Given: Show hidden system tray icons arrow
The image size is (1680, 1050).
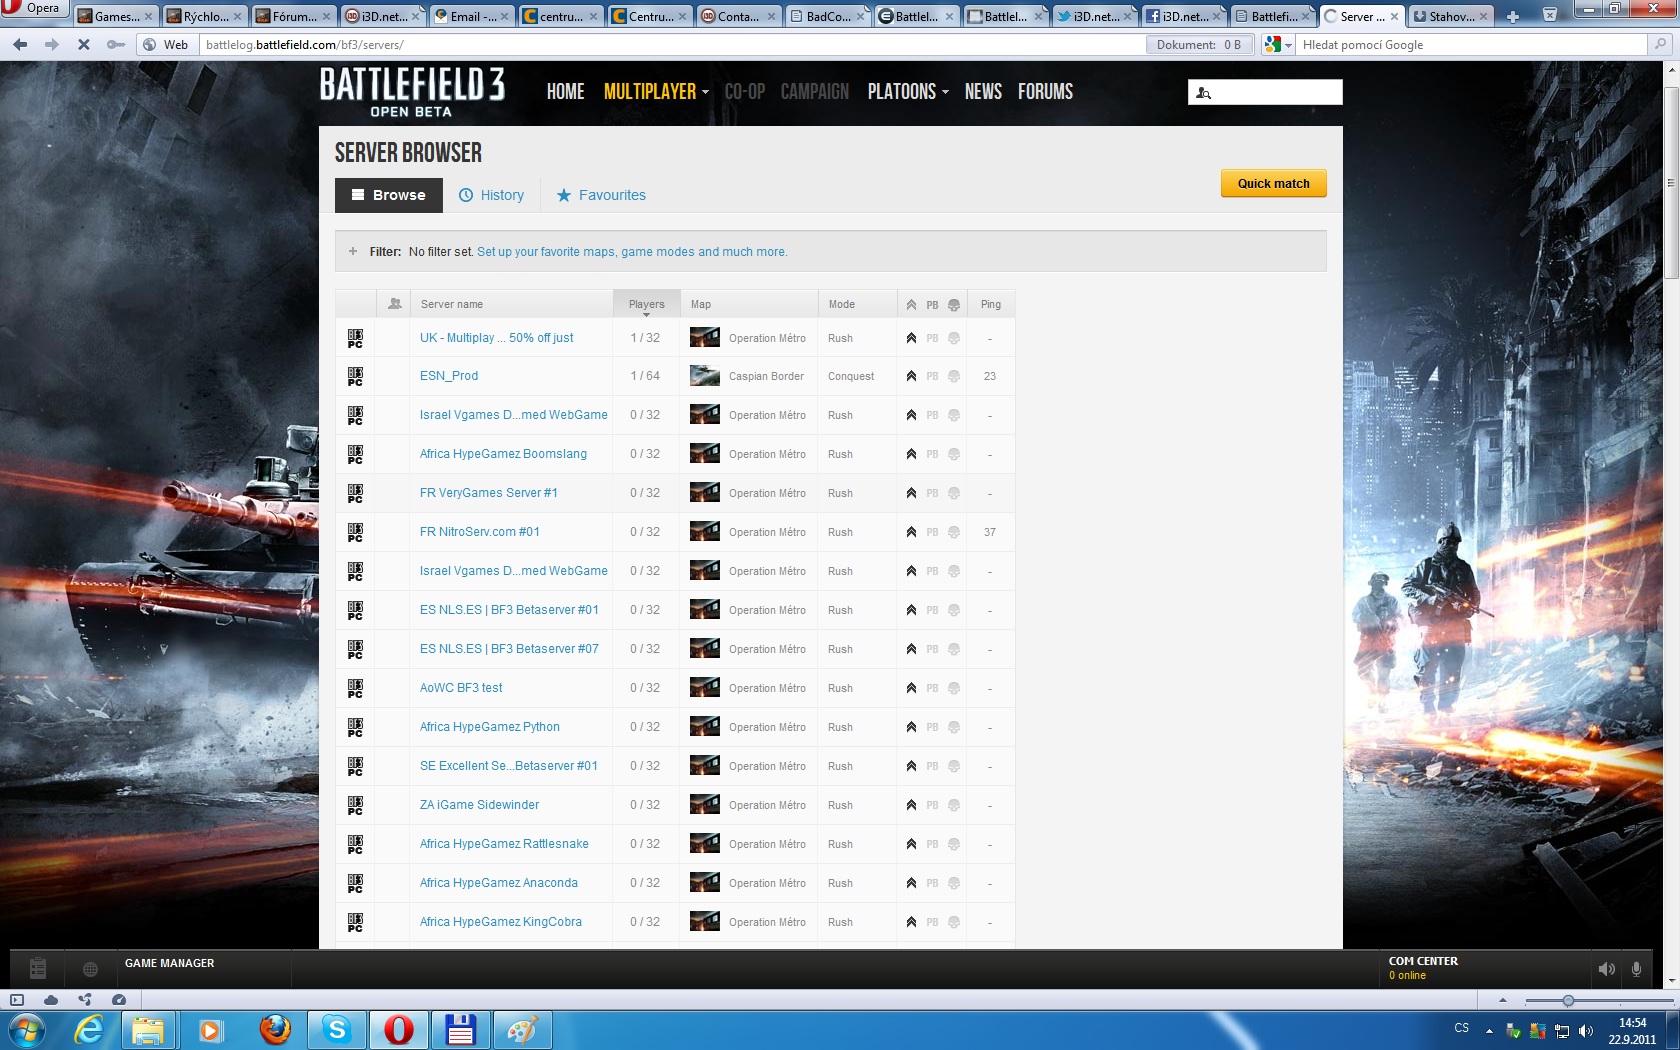Looking at the screenshot, I should point(1489,1030).
